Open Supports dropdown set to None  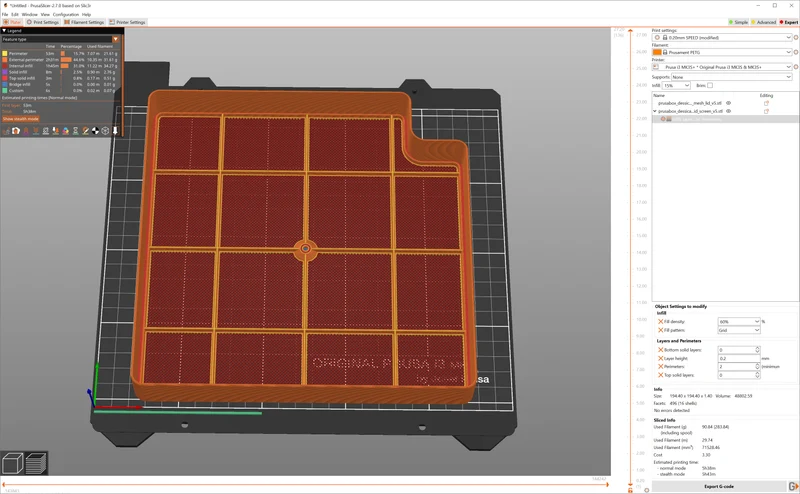731,77
